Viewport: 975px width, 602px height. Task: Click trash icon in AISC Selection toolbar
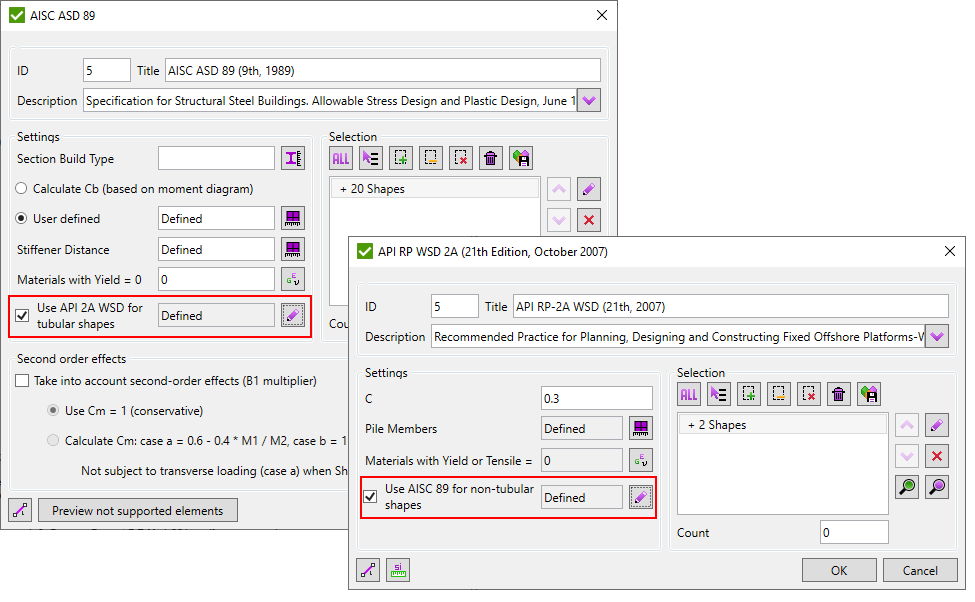point(491,158)
